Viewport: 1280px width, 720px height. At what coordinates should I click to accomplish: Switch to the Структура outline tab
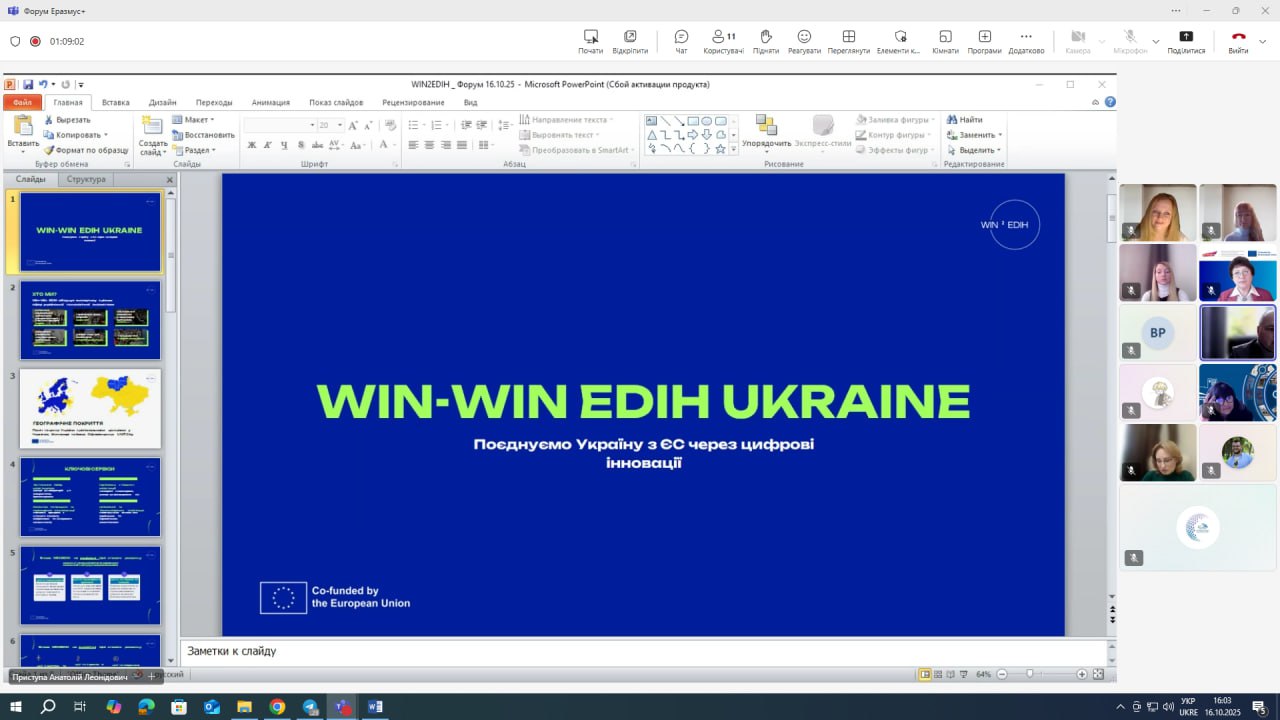86,180
